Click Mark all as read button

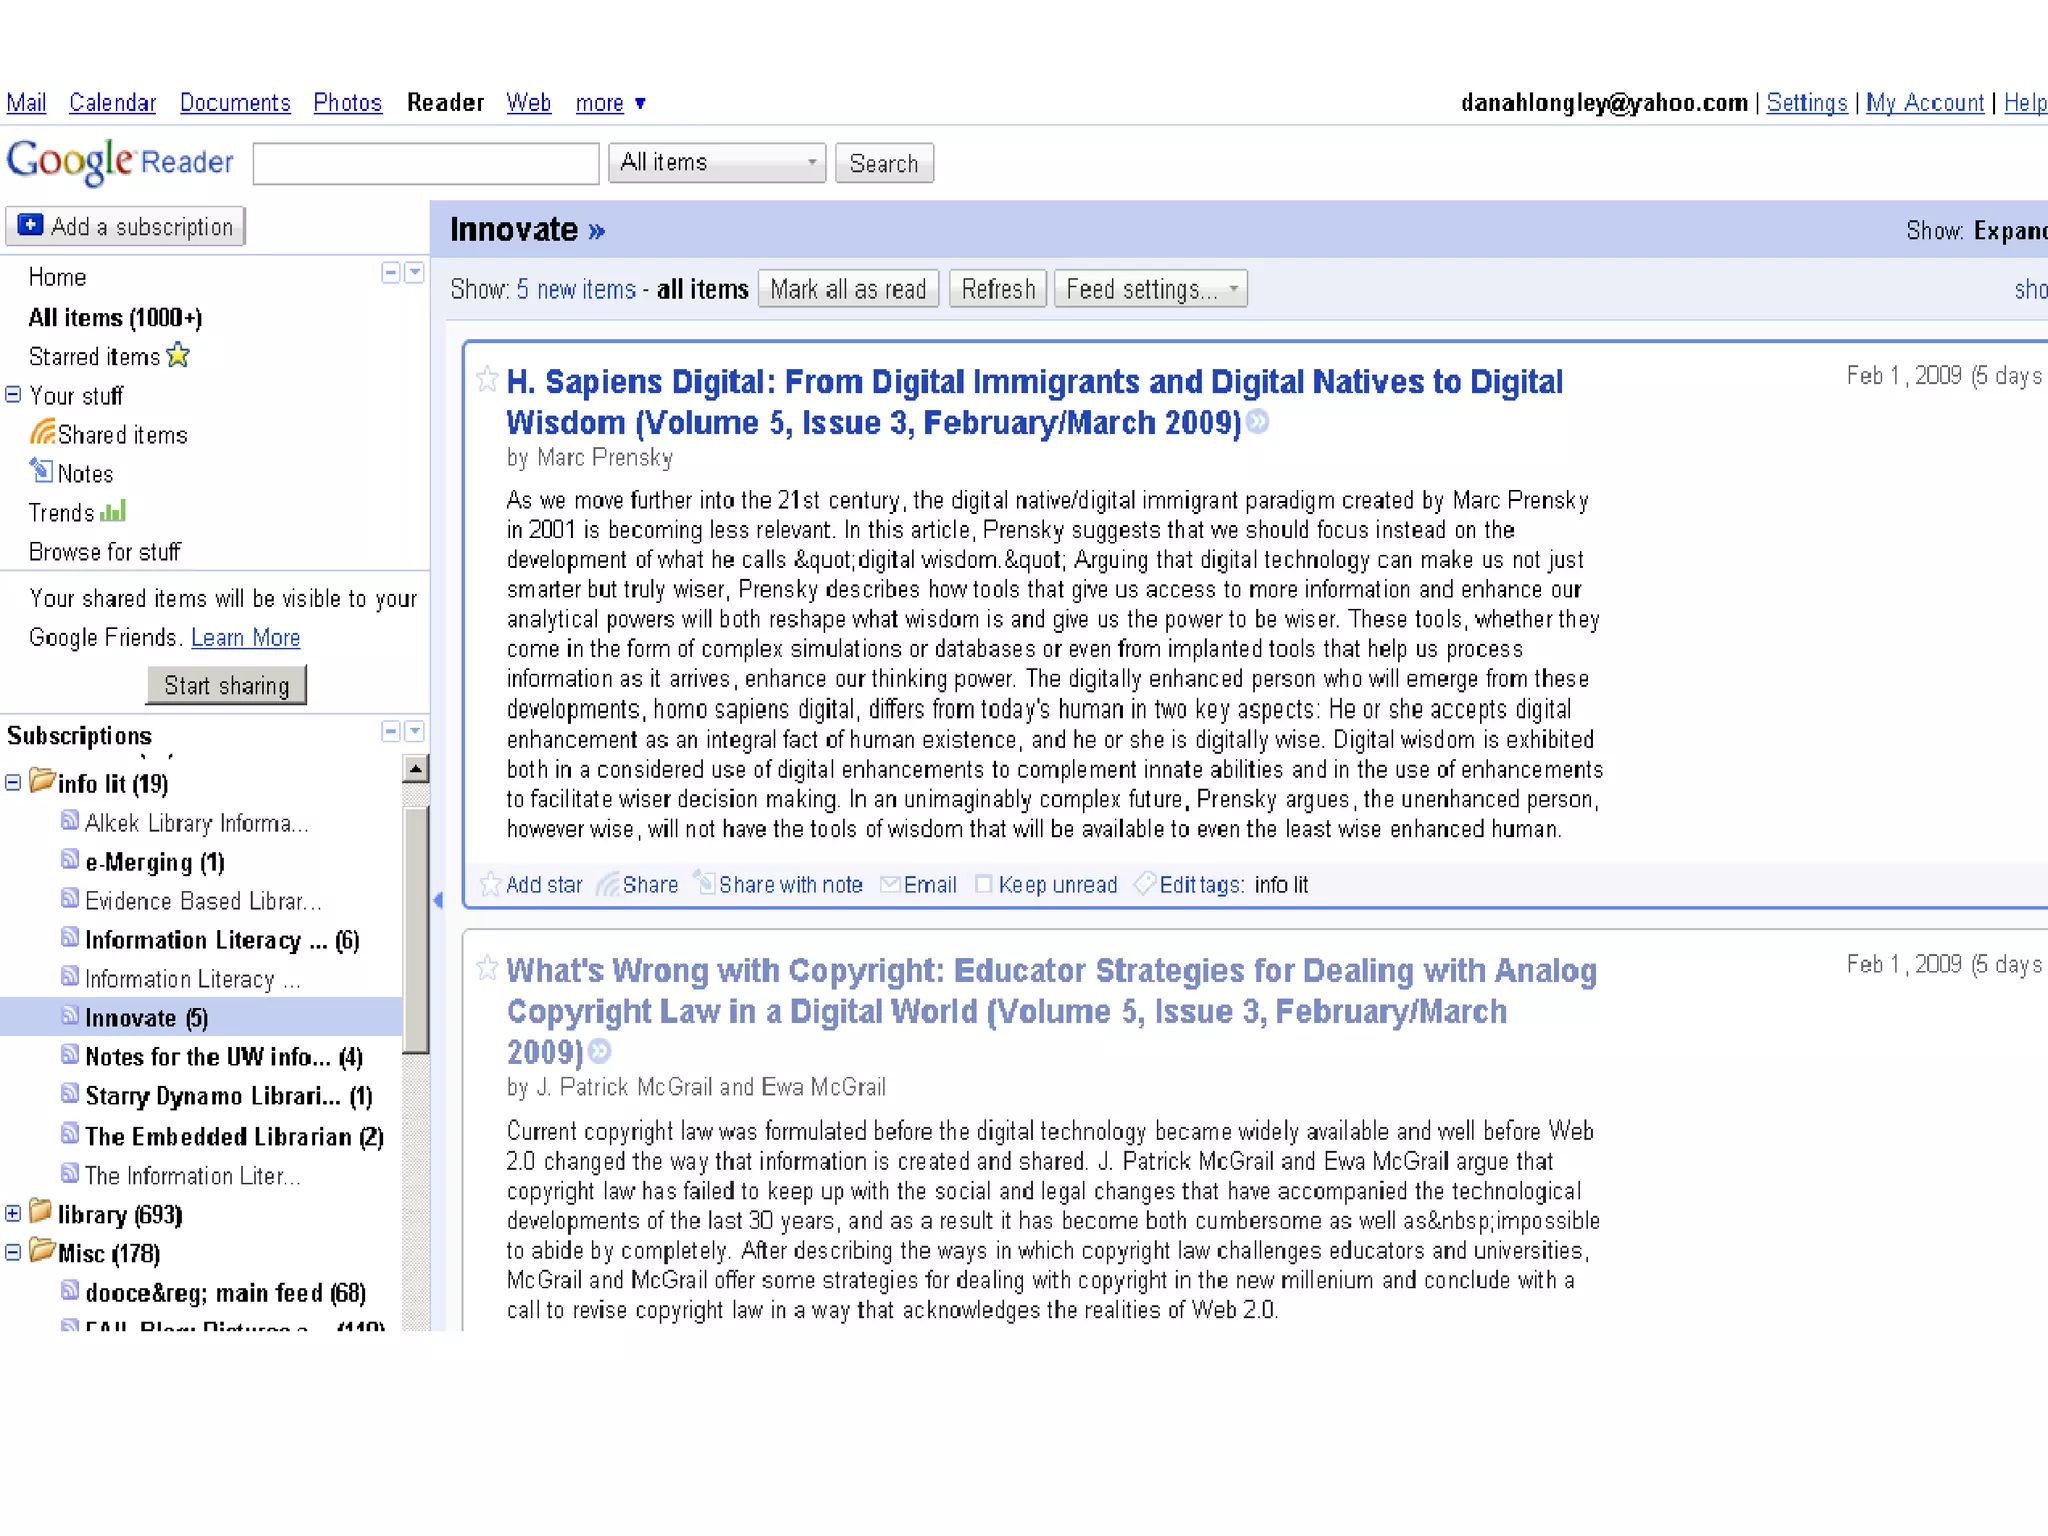coord(848,289)
